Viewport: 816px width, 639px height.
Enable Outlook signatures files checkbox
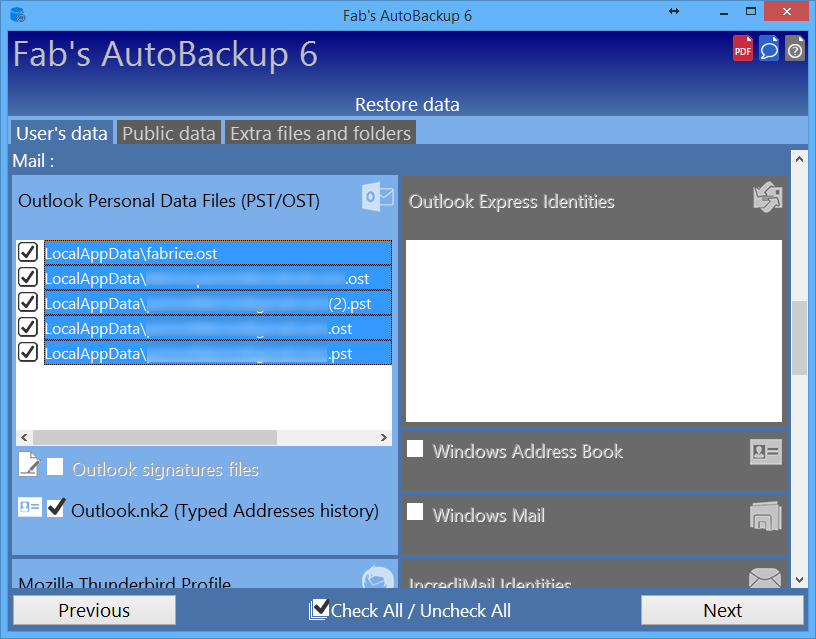[x=55, y=467]
